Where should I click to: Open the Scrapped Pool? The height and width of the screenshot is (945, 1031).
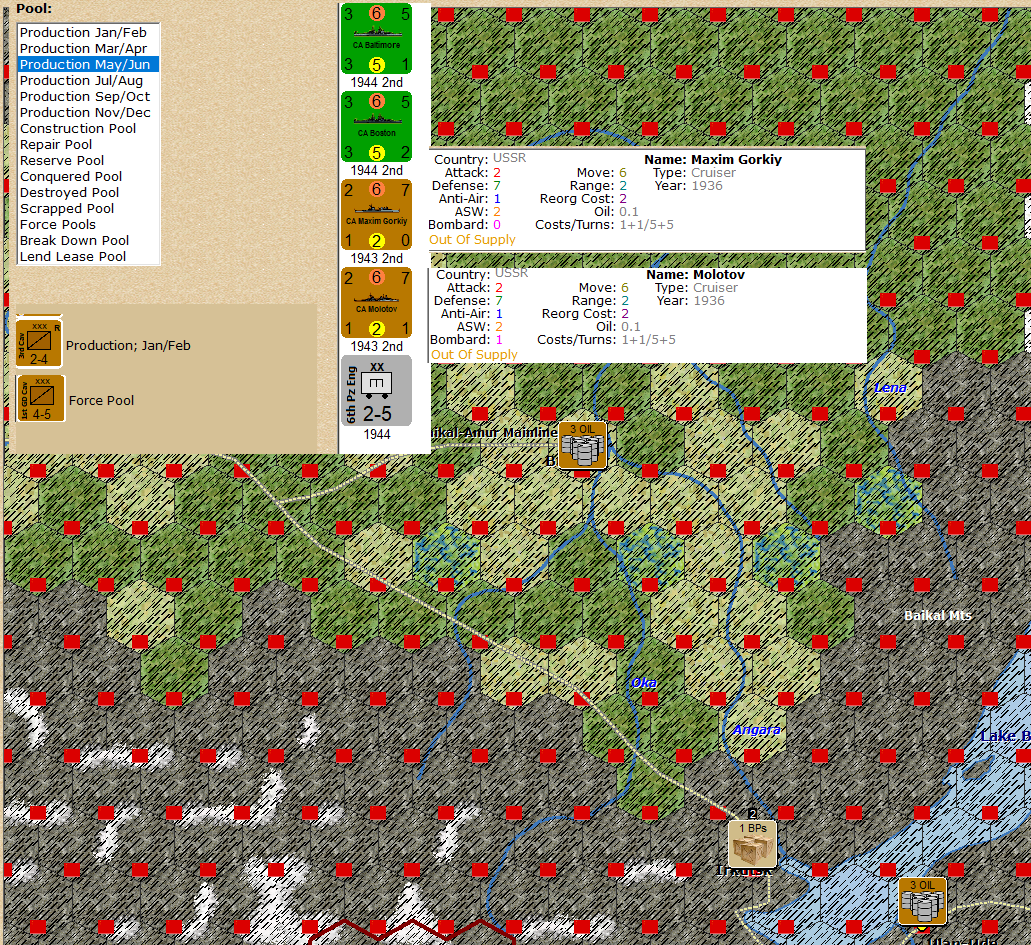[x=88, y=208]
